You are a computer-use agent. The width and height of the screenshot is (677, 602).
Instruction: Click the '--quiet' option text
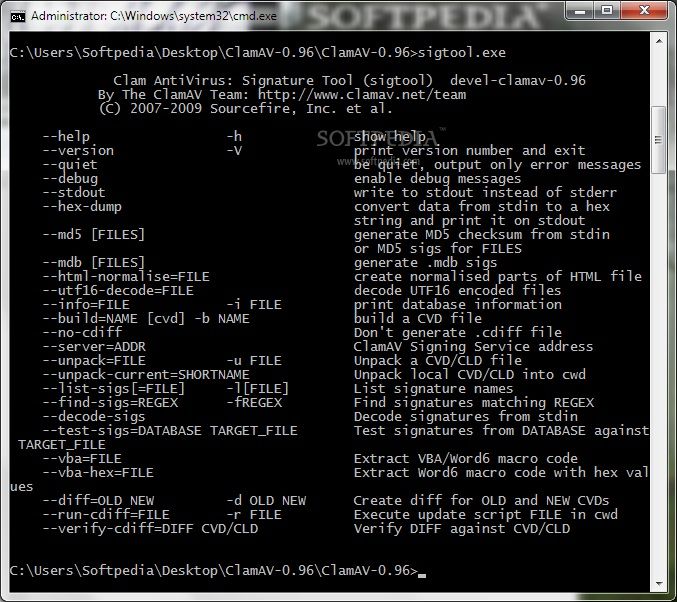70,165
